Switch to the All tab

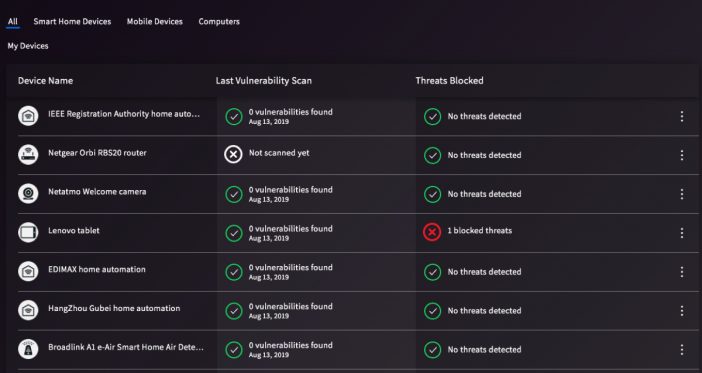tap(13, 21)
